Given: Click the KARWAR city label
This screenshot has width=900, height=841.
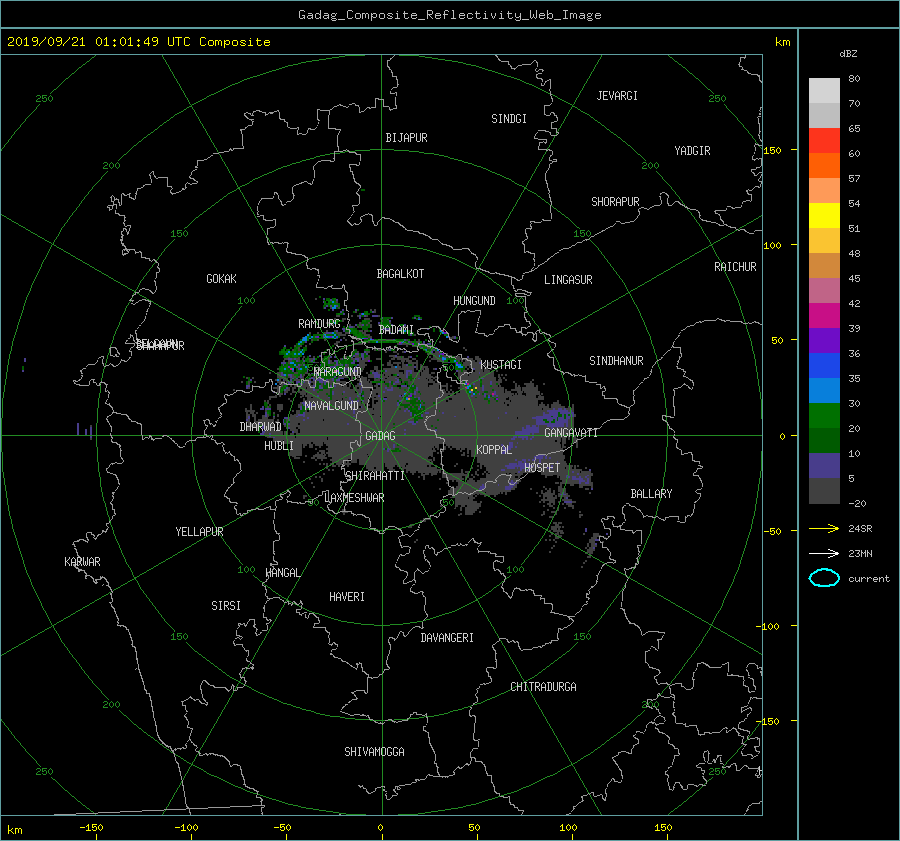Looking at the screenshot, I should click(82, 561).
